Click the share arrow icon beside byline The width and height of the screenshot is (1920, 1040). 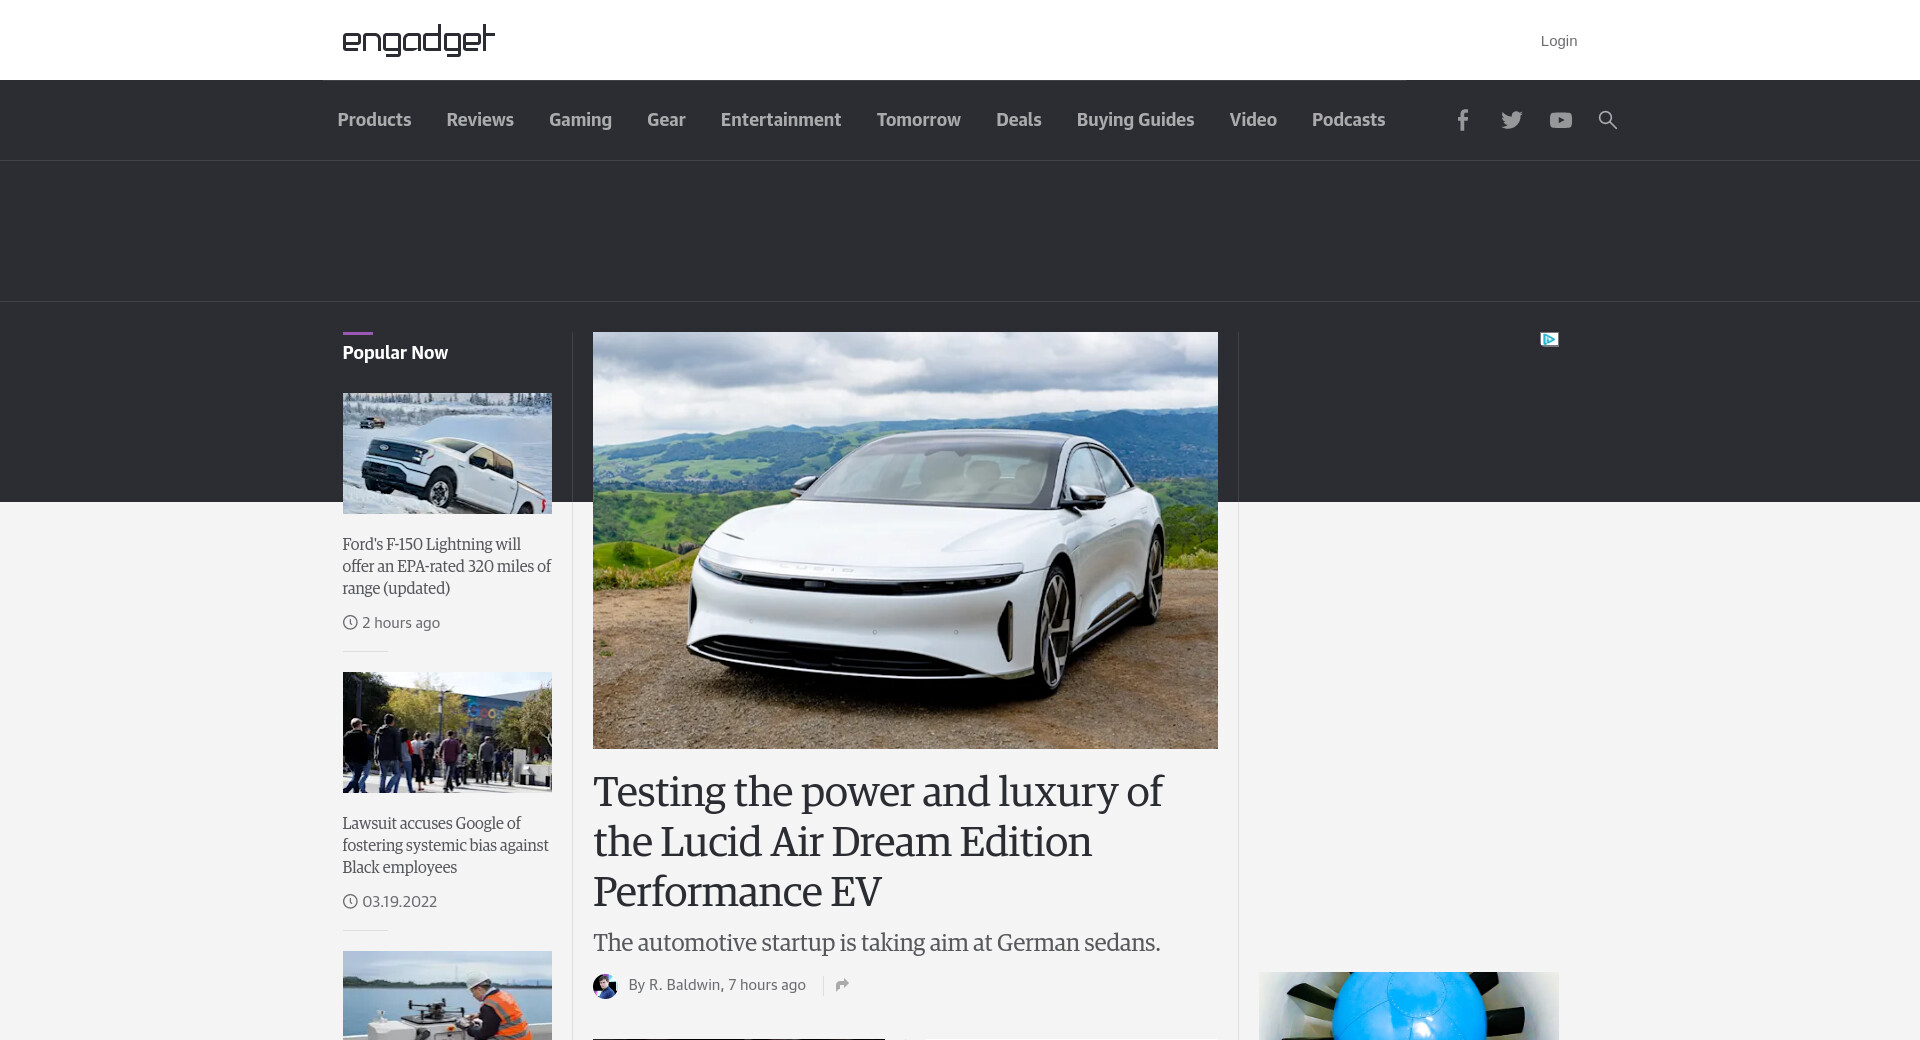tap(842, 985)
